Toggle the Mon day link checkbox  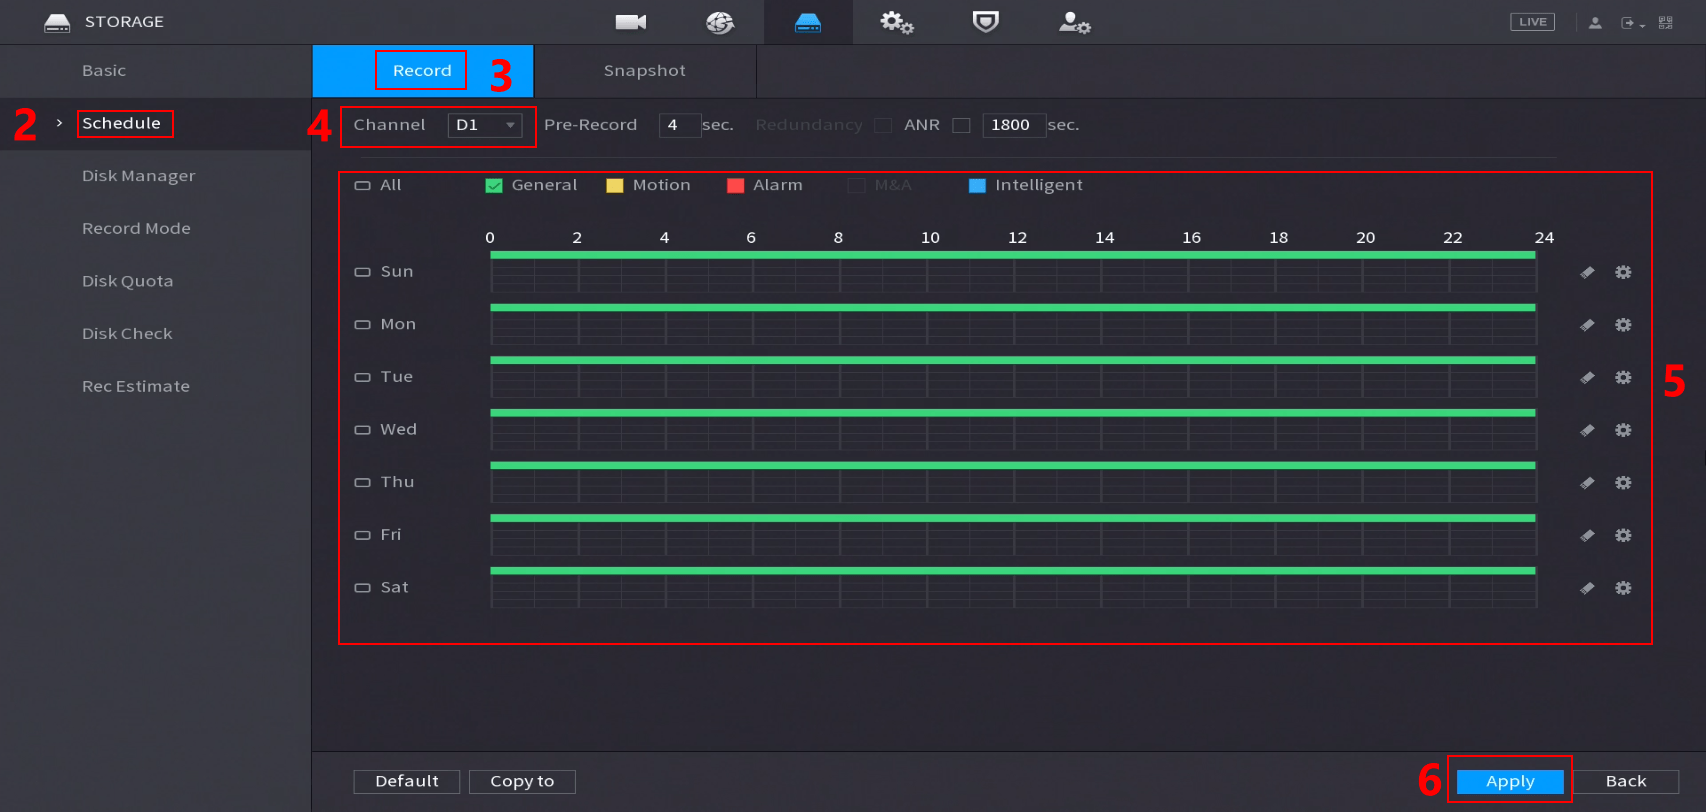tap(362, 325)
